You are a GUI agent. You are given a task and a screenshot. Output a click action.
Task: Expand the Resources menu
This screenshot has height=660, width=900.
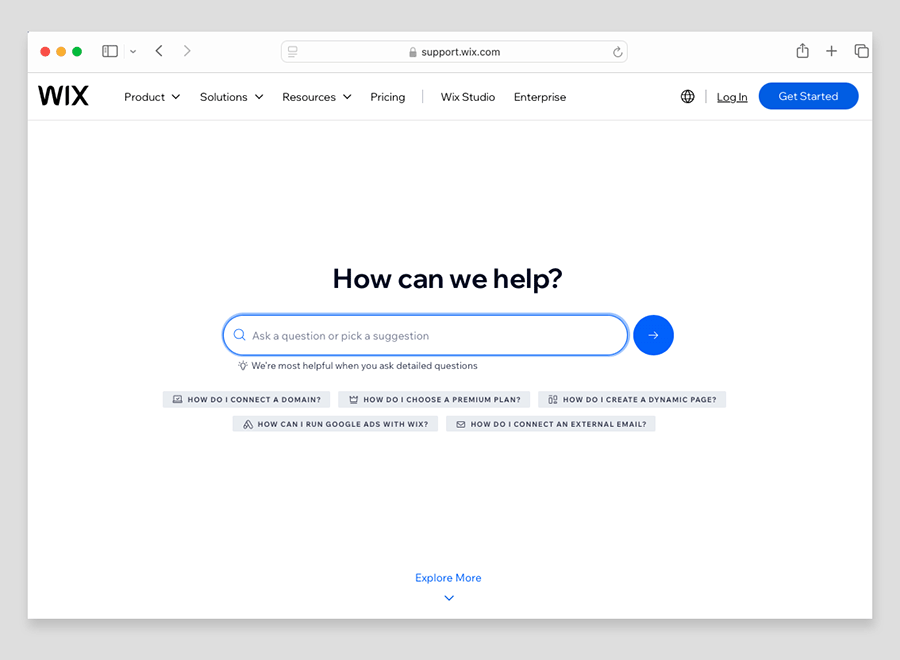tap(316, 97)
